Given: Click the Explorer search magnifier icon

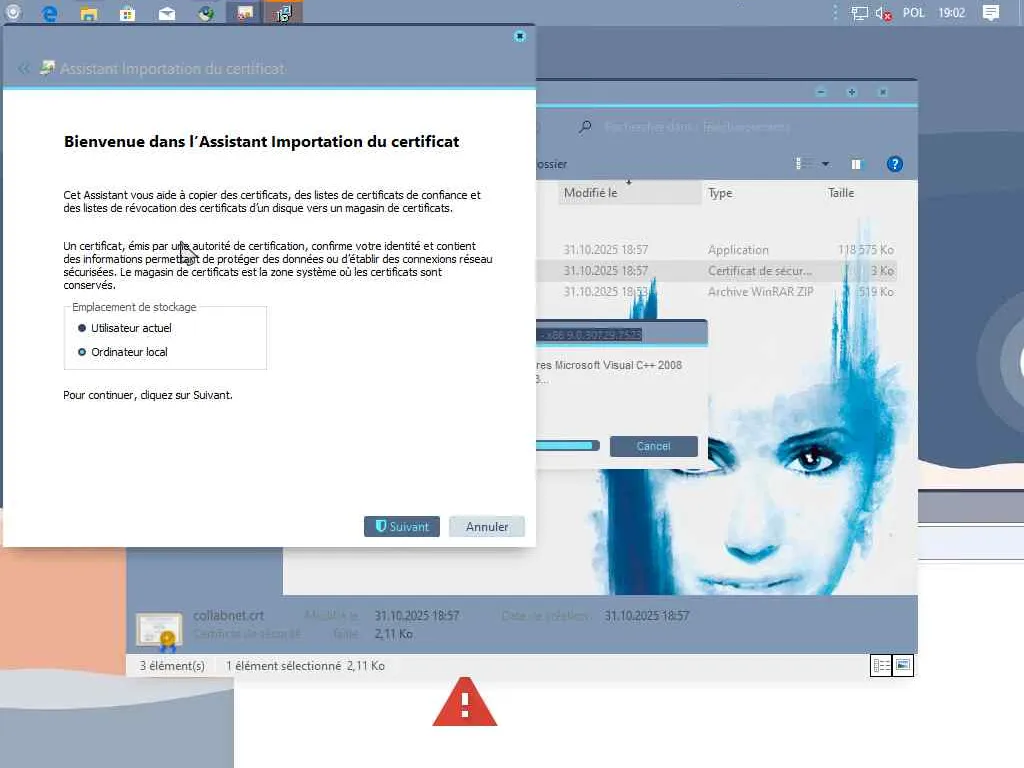Looking at the screenshot, I should click(584, 127).
